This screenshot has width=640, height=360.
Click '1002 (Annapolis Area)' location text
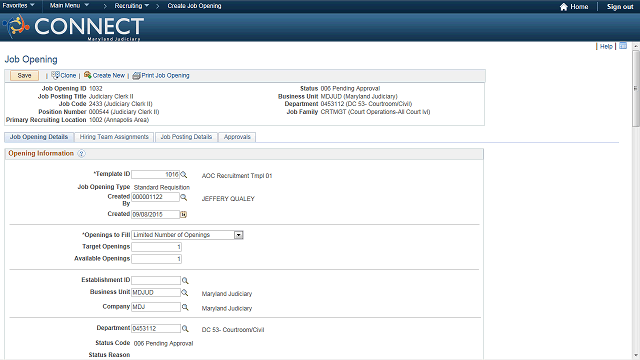(x=119, y=120)
